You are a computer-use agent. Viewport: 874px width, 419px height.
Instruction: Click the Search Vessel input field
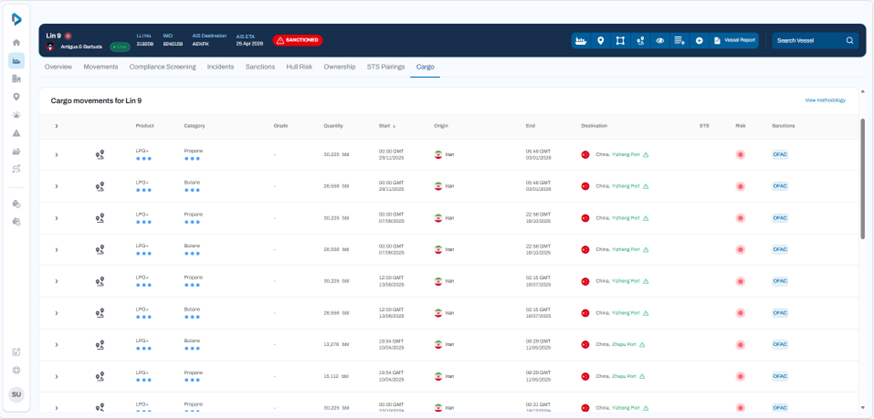[x=808, y=41]
